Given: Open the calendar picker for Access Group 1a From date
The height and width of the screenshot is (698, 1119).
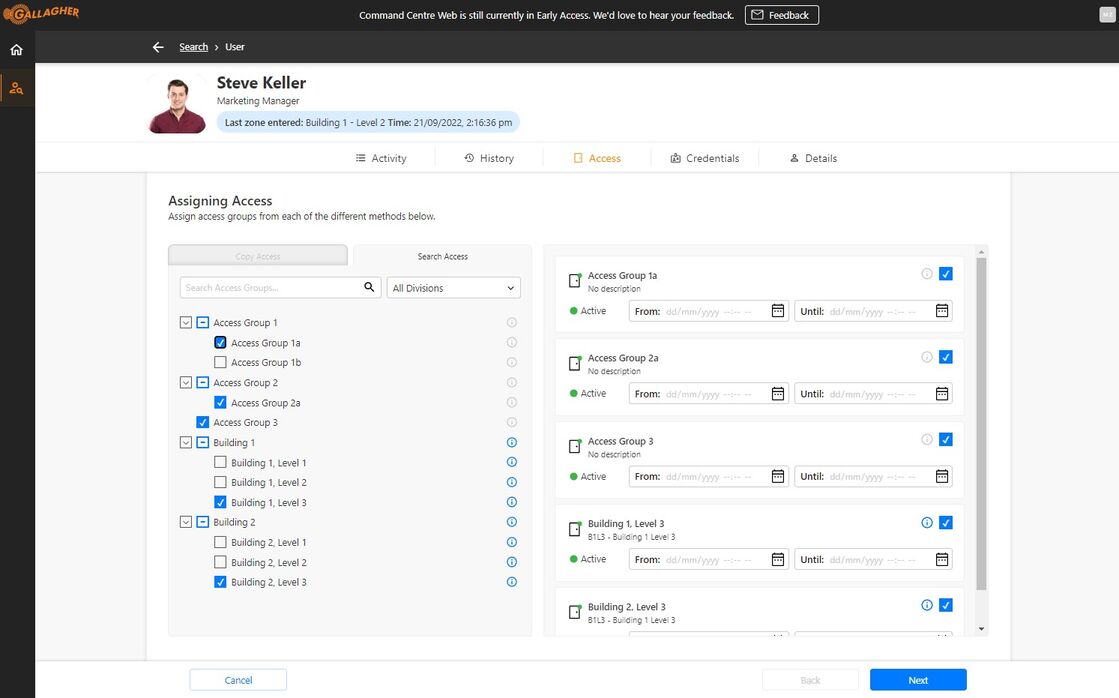Looking at the screenshot, I should (x=777, y=311).
